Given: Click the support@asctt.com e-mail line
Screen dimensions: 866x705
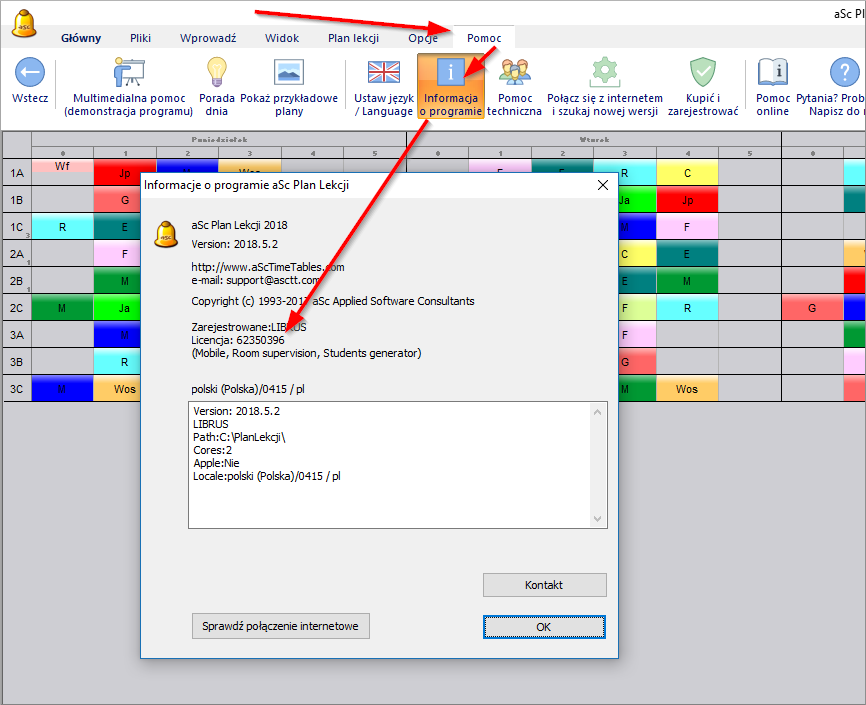Looking at the screenshot, I should [255, 280].
